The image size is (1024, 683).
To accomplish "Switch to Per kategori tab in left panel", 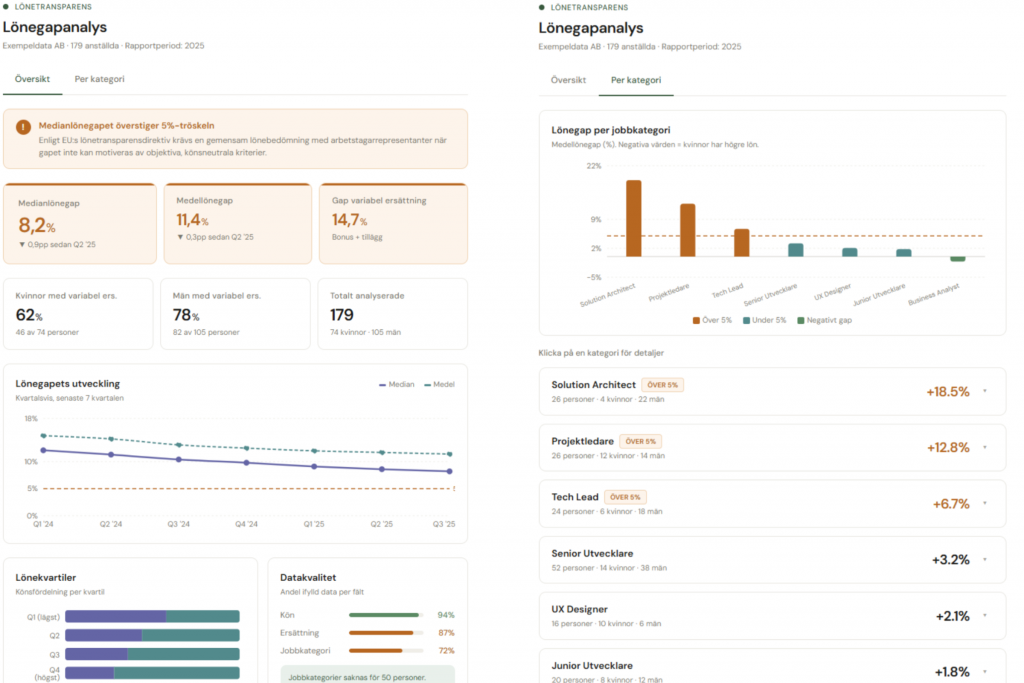I will pyautogui.click(x=99, y=79).
